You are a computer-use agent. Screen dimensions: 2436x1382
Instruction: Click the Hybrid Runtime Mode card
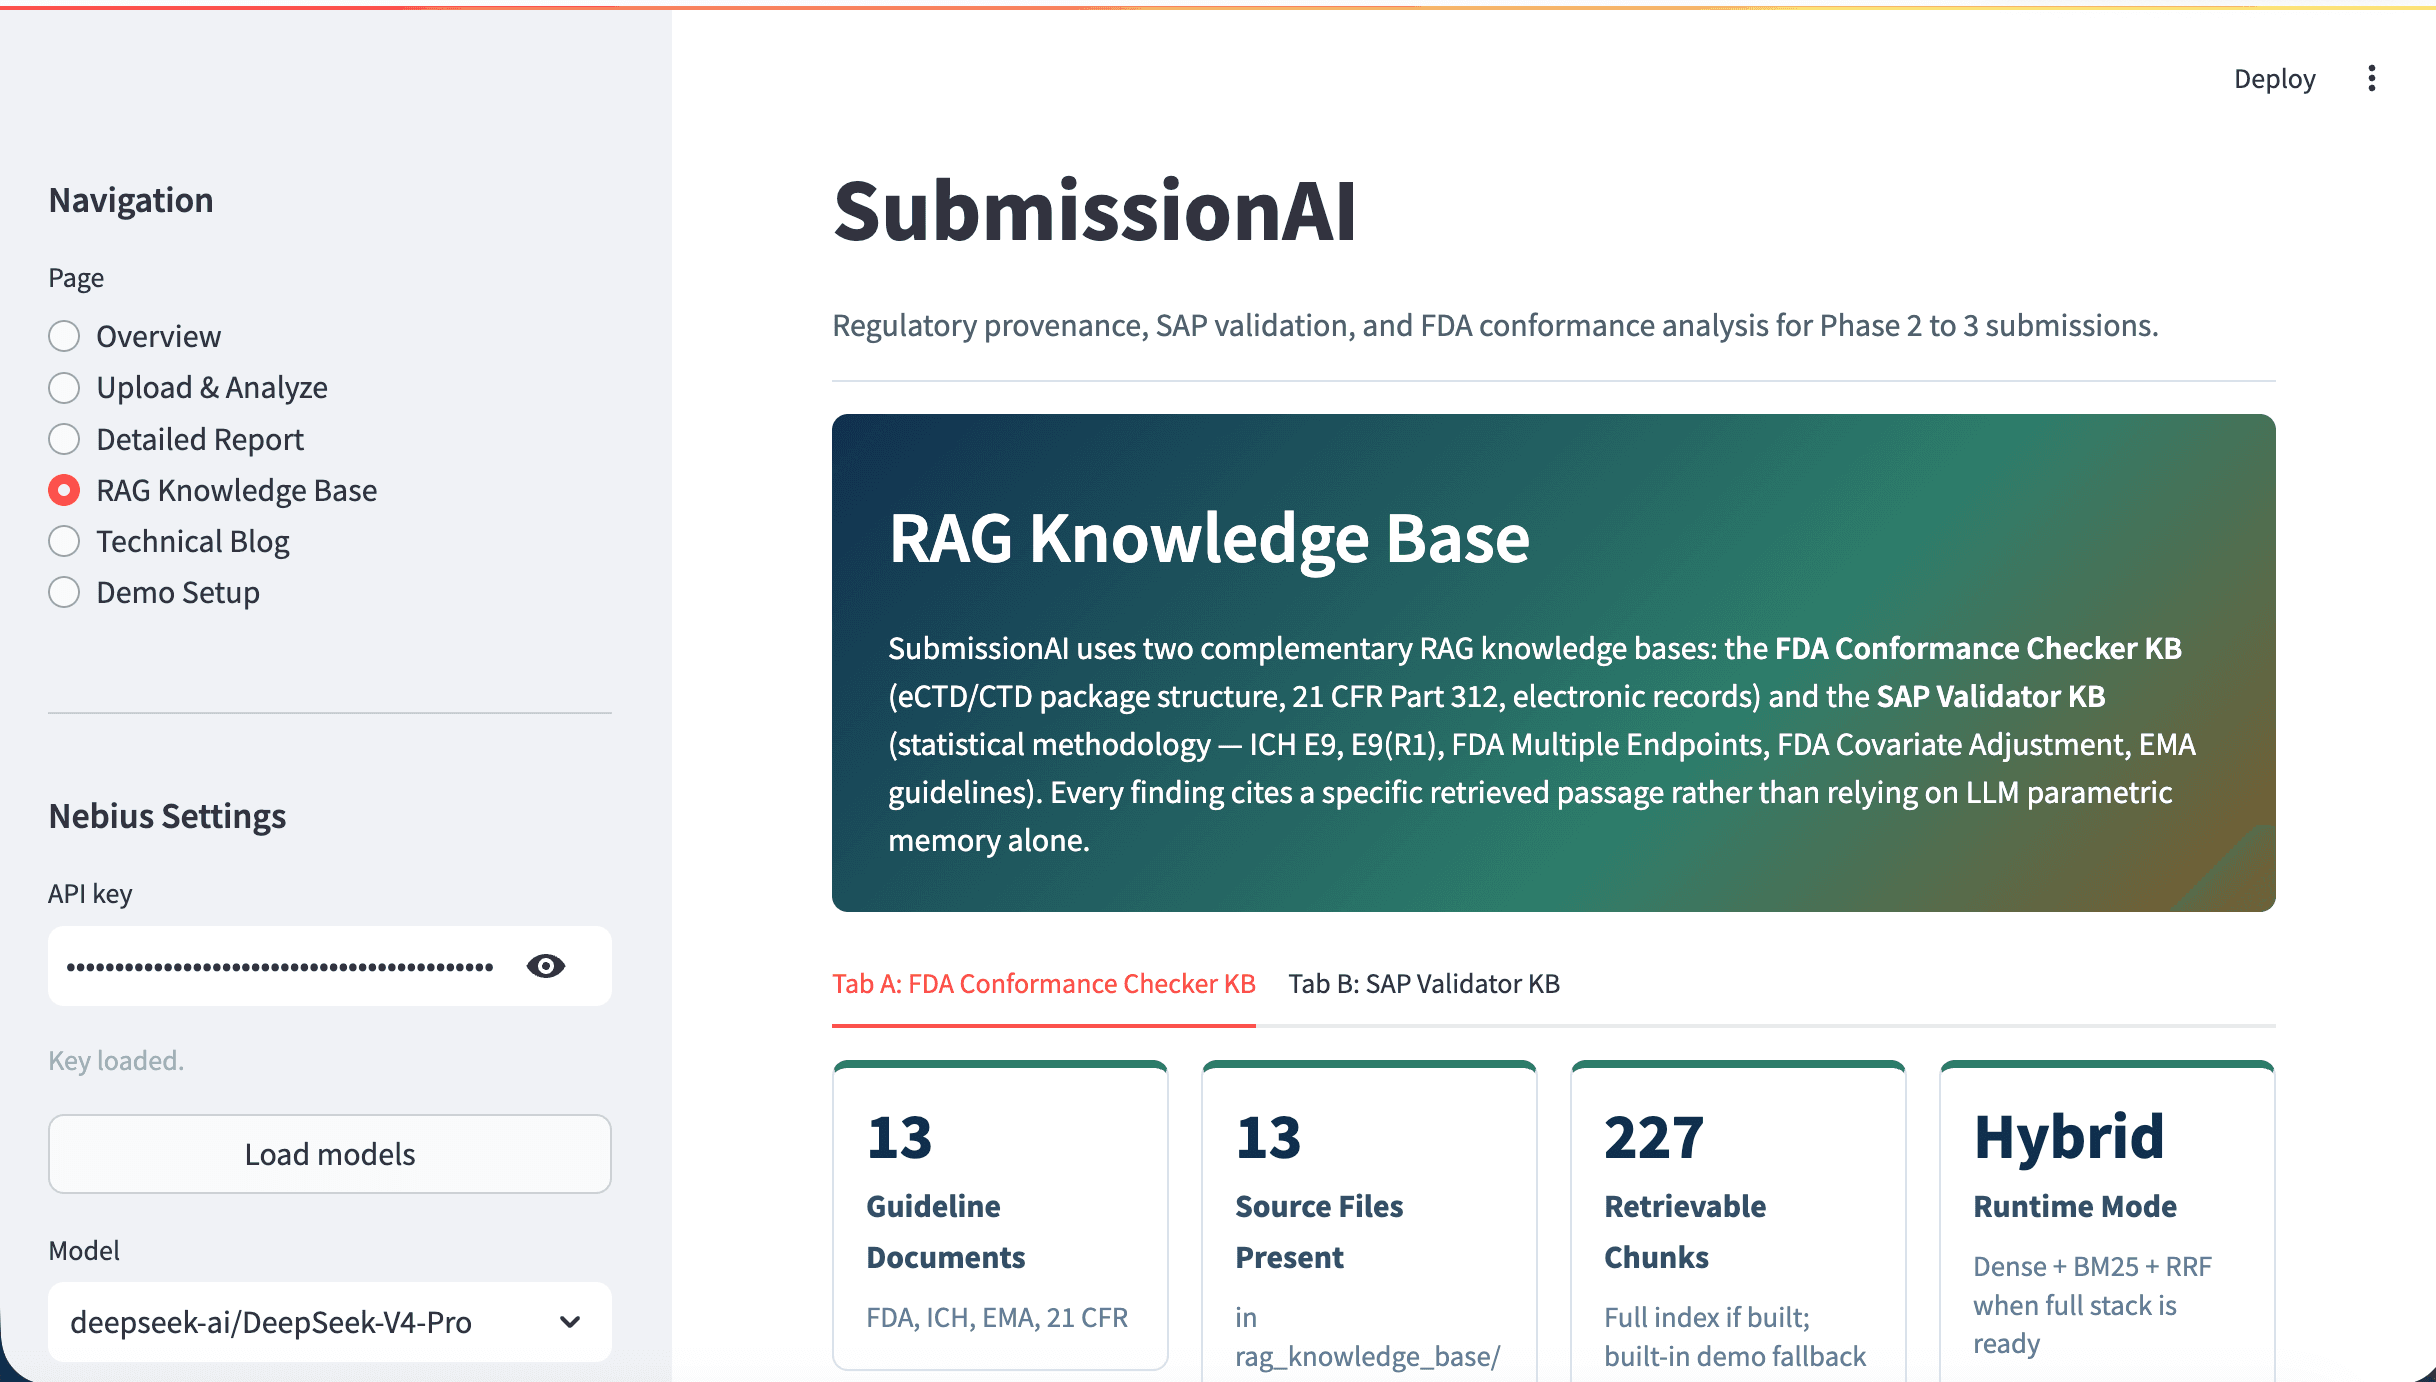tap(2107, 1221)
